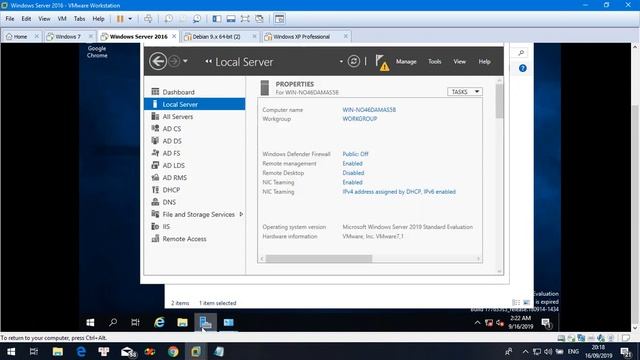
Task: Click the Server Manager refresh icon
Action: coord(353,62)
